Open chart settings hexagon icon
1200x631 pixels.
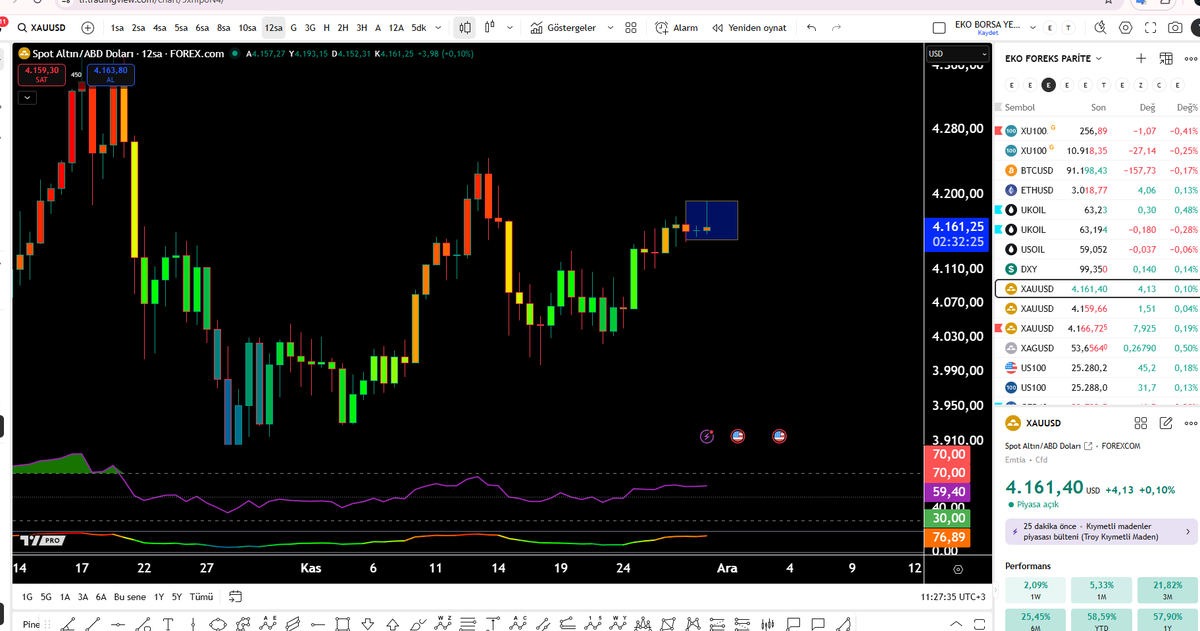(1126, 28)
